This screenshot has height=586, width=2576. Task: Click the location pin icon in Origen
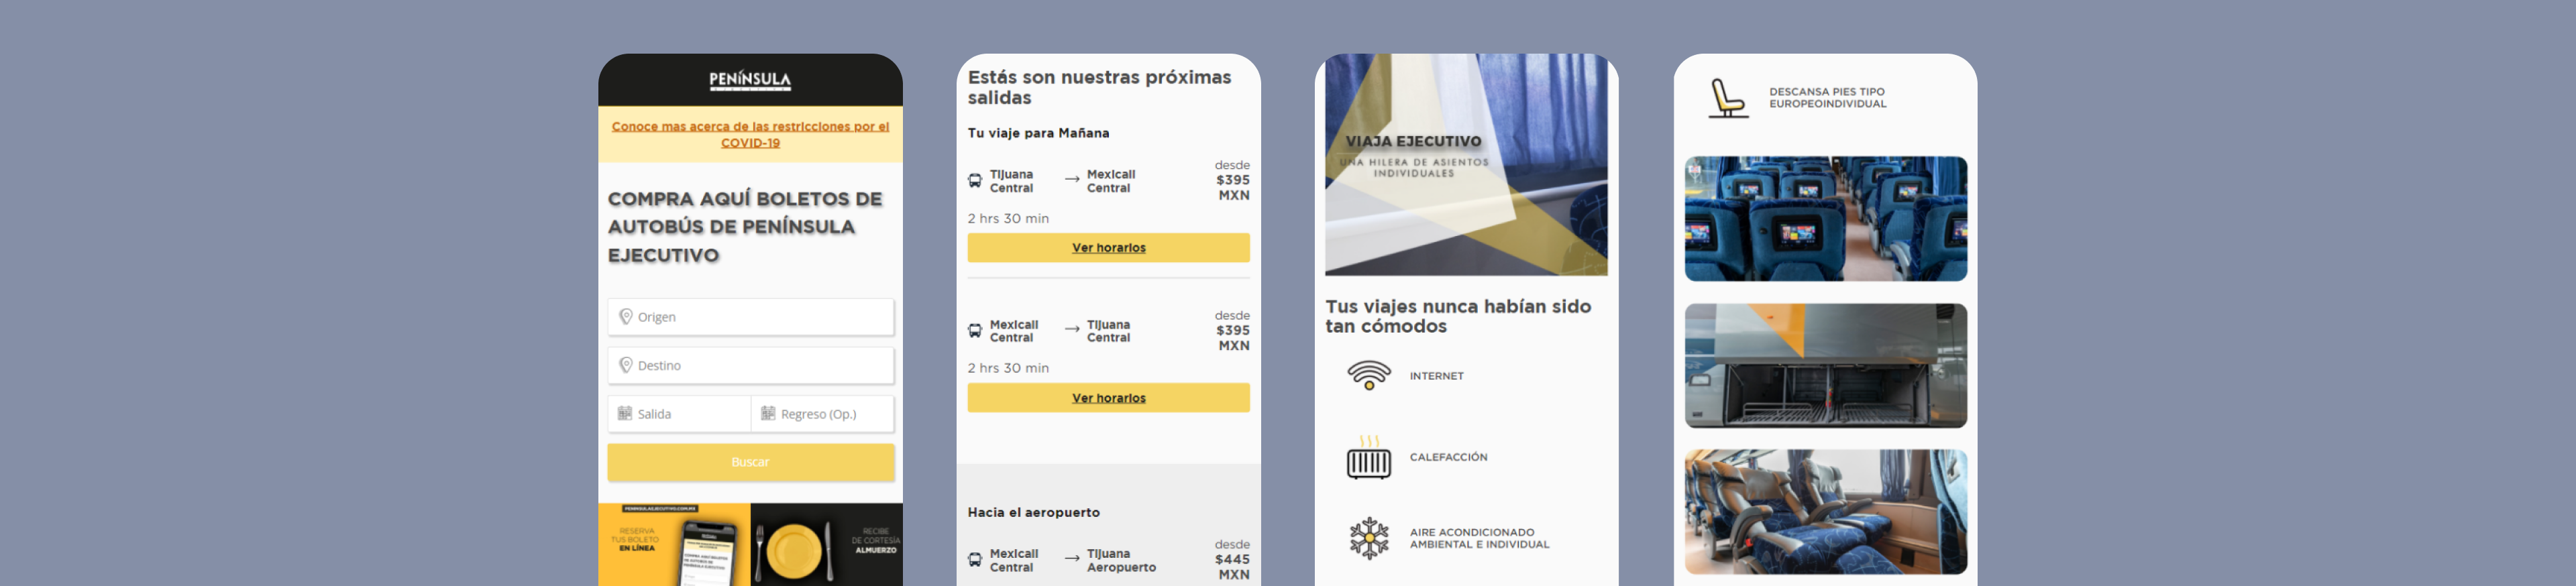point(626,317)
